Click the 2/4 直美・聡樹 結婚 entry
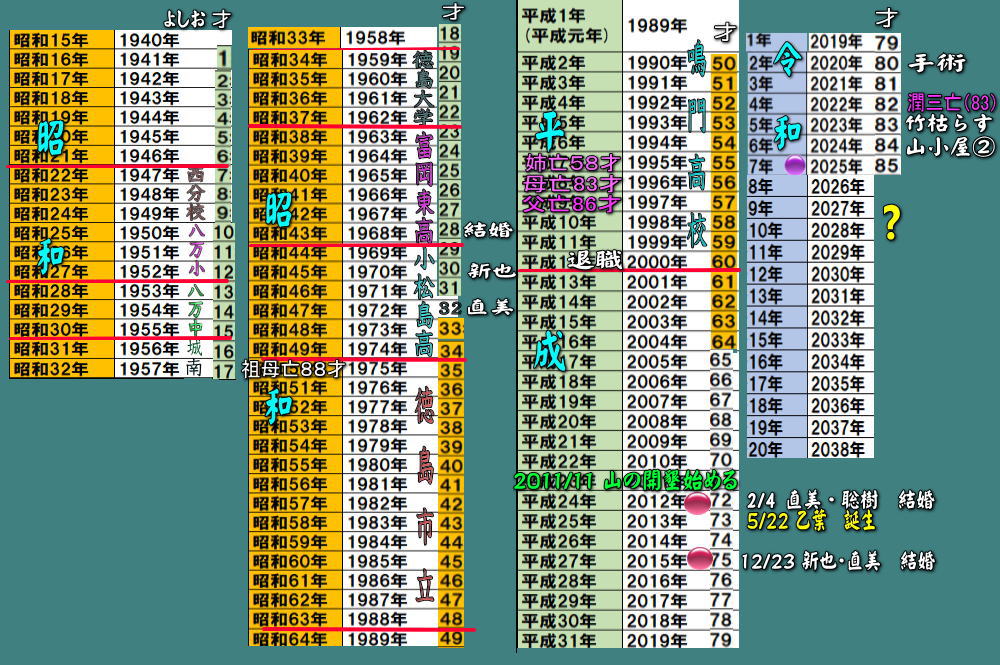Viewport: 1000px width, 665px height. (838, 500)
